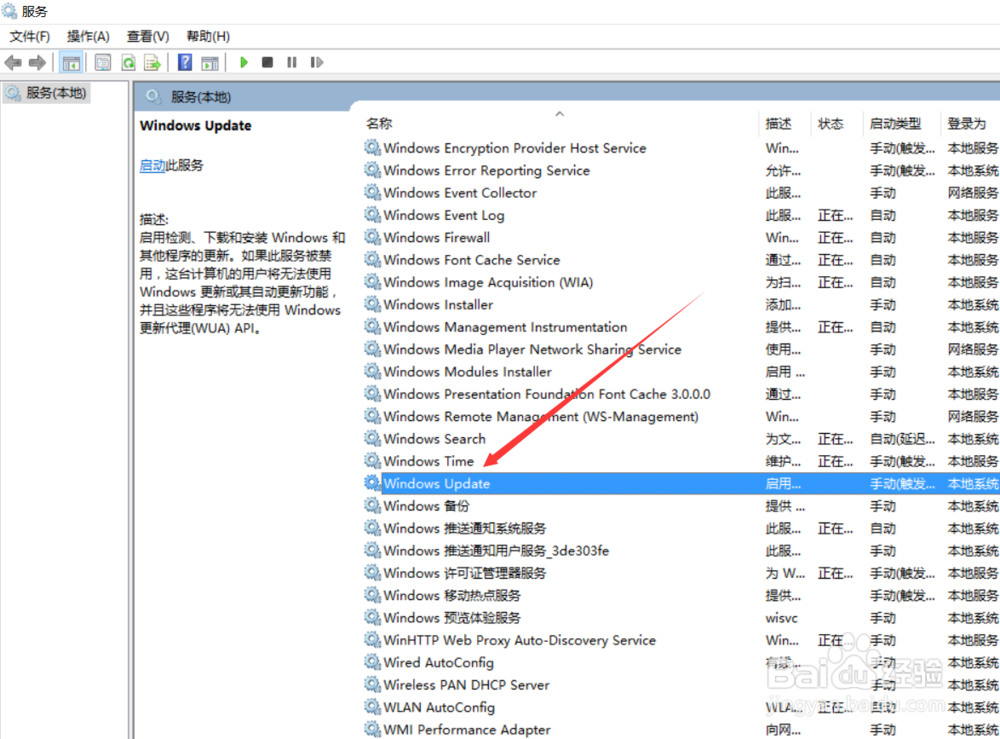Image resolution: width=1000 pixels, height=739 pixels.
Task: Select Windows Image Acquisition (WIA) row
Action: 681,282
